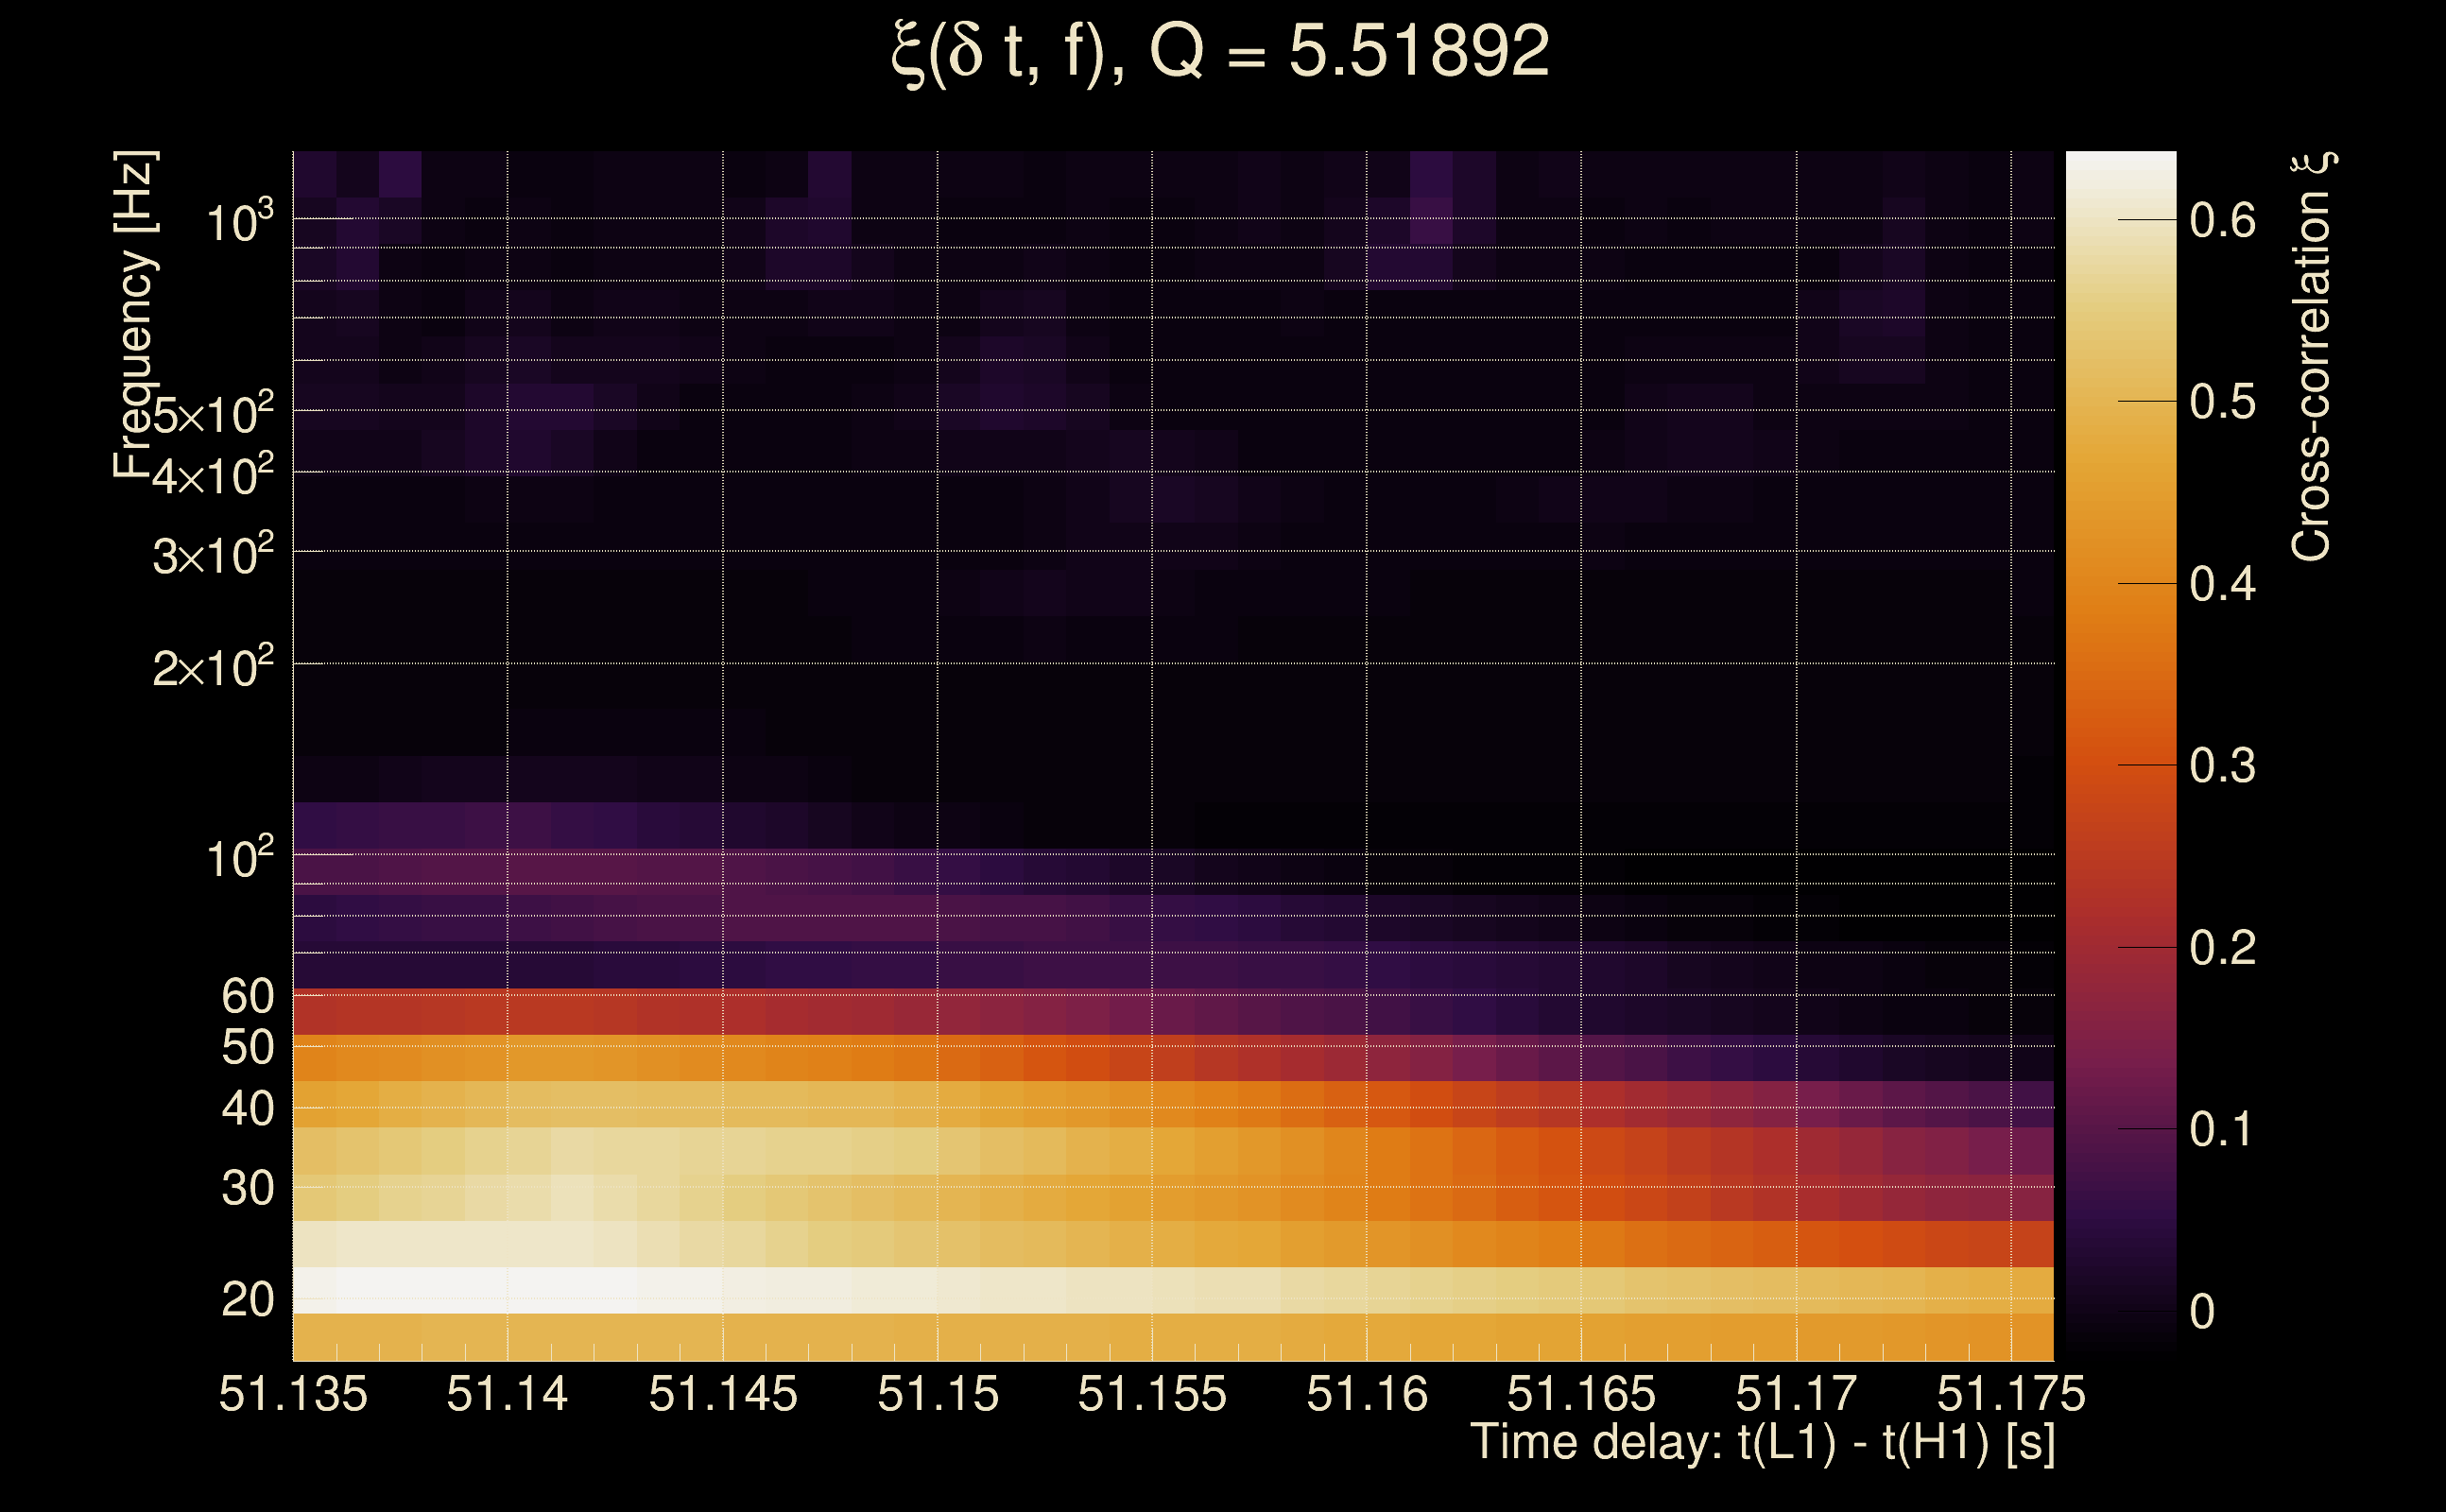Click the 51.155 x-axis tick label
The width and height of the screenshot is (2446, 1512).
click(x=1152, y=1394)
